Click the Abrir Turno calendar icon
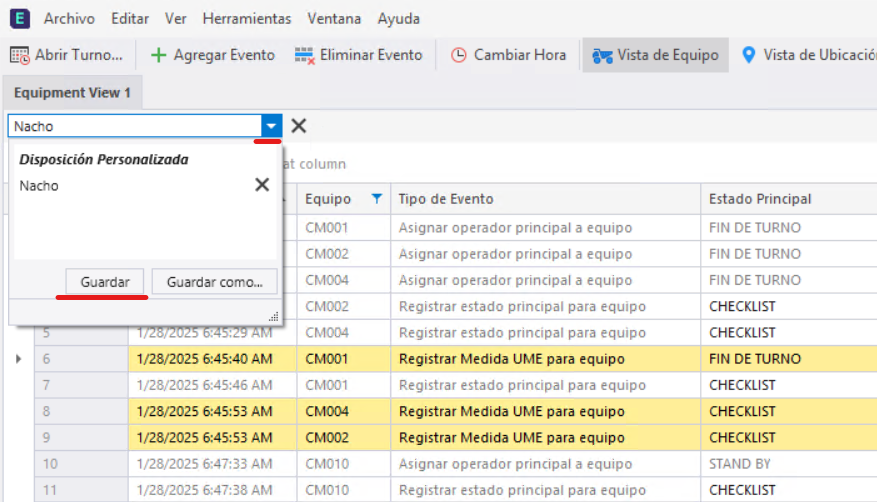The height and width of the screenshot is (502, 877). tap(20, 55)
